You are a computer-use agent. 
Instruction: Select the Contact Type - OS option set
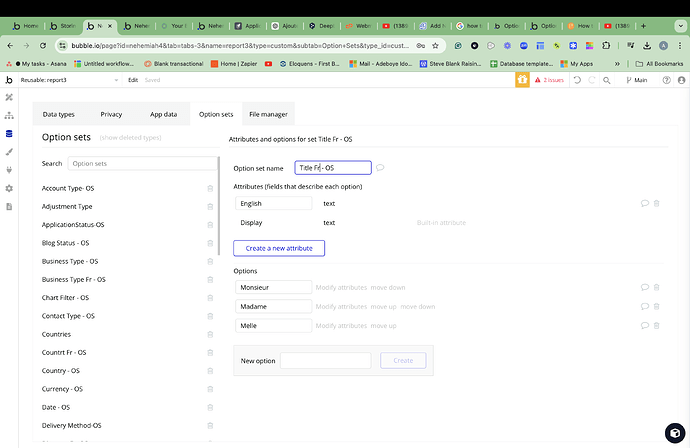(x=68, y=316)
